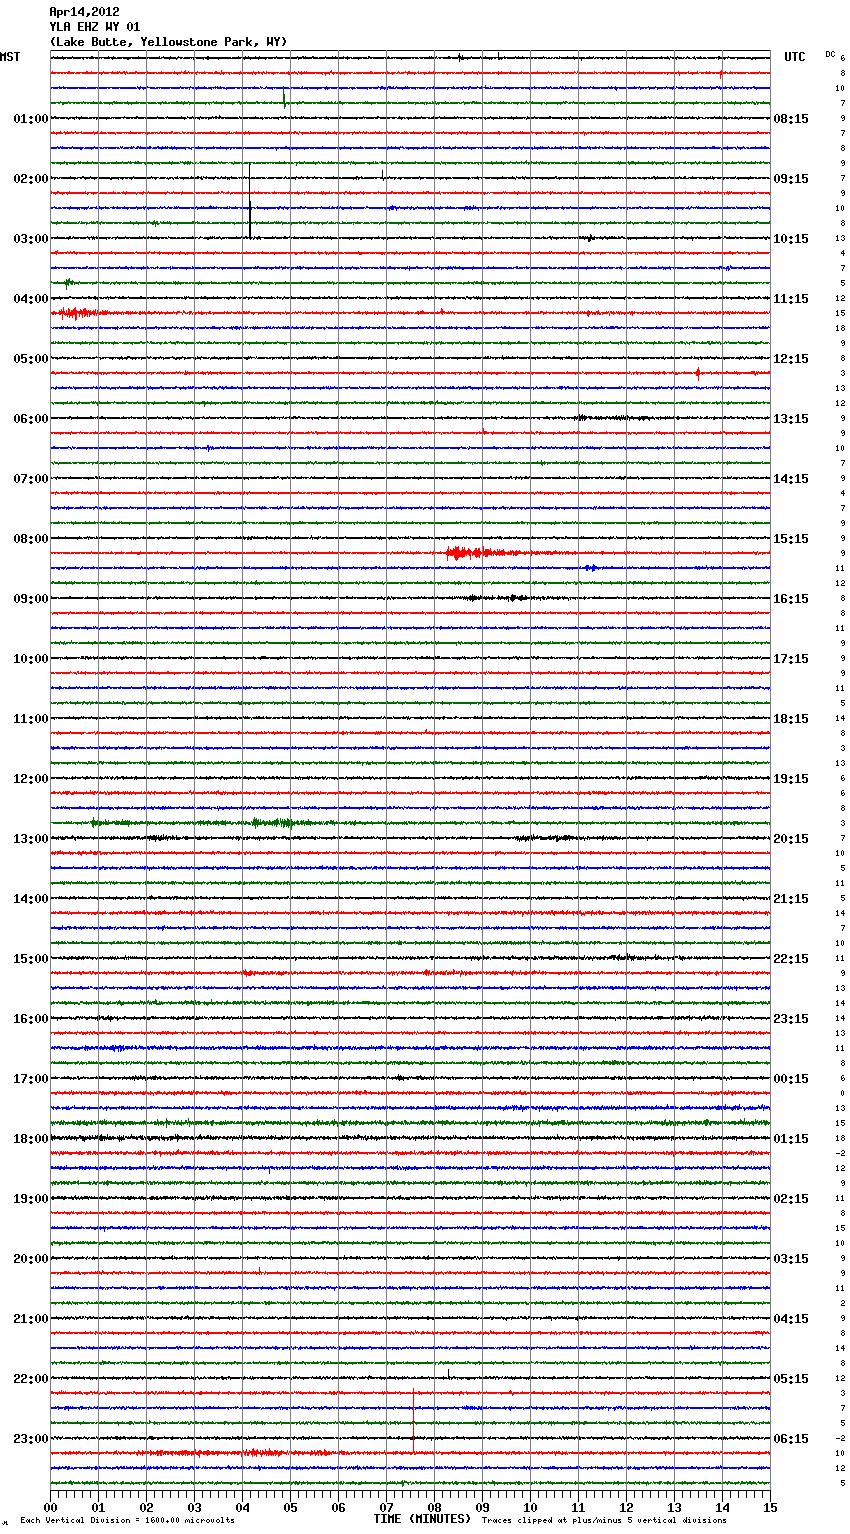Select the "05:00" MST hour label
The height and width of the screenshot is (1534, 850).
click(31, 359)
